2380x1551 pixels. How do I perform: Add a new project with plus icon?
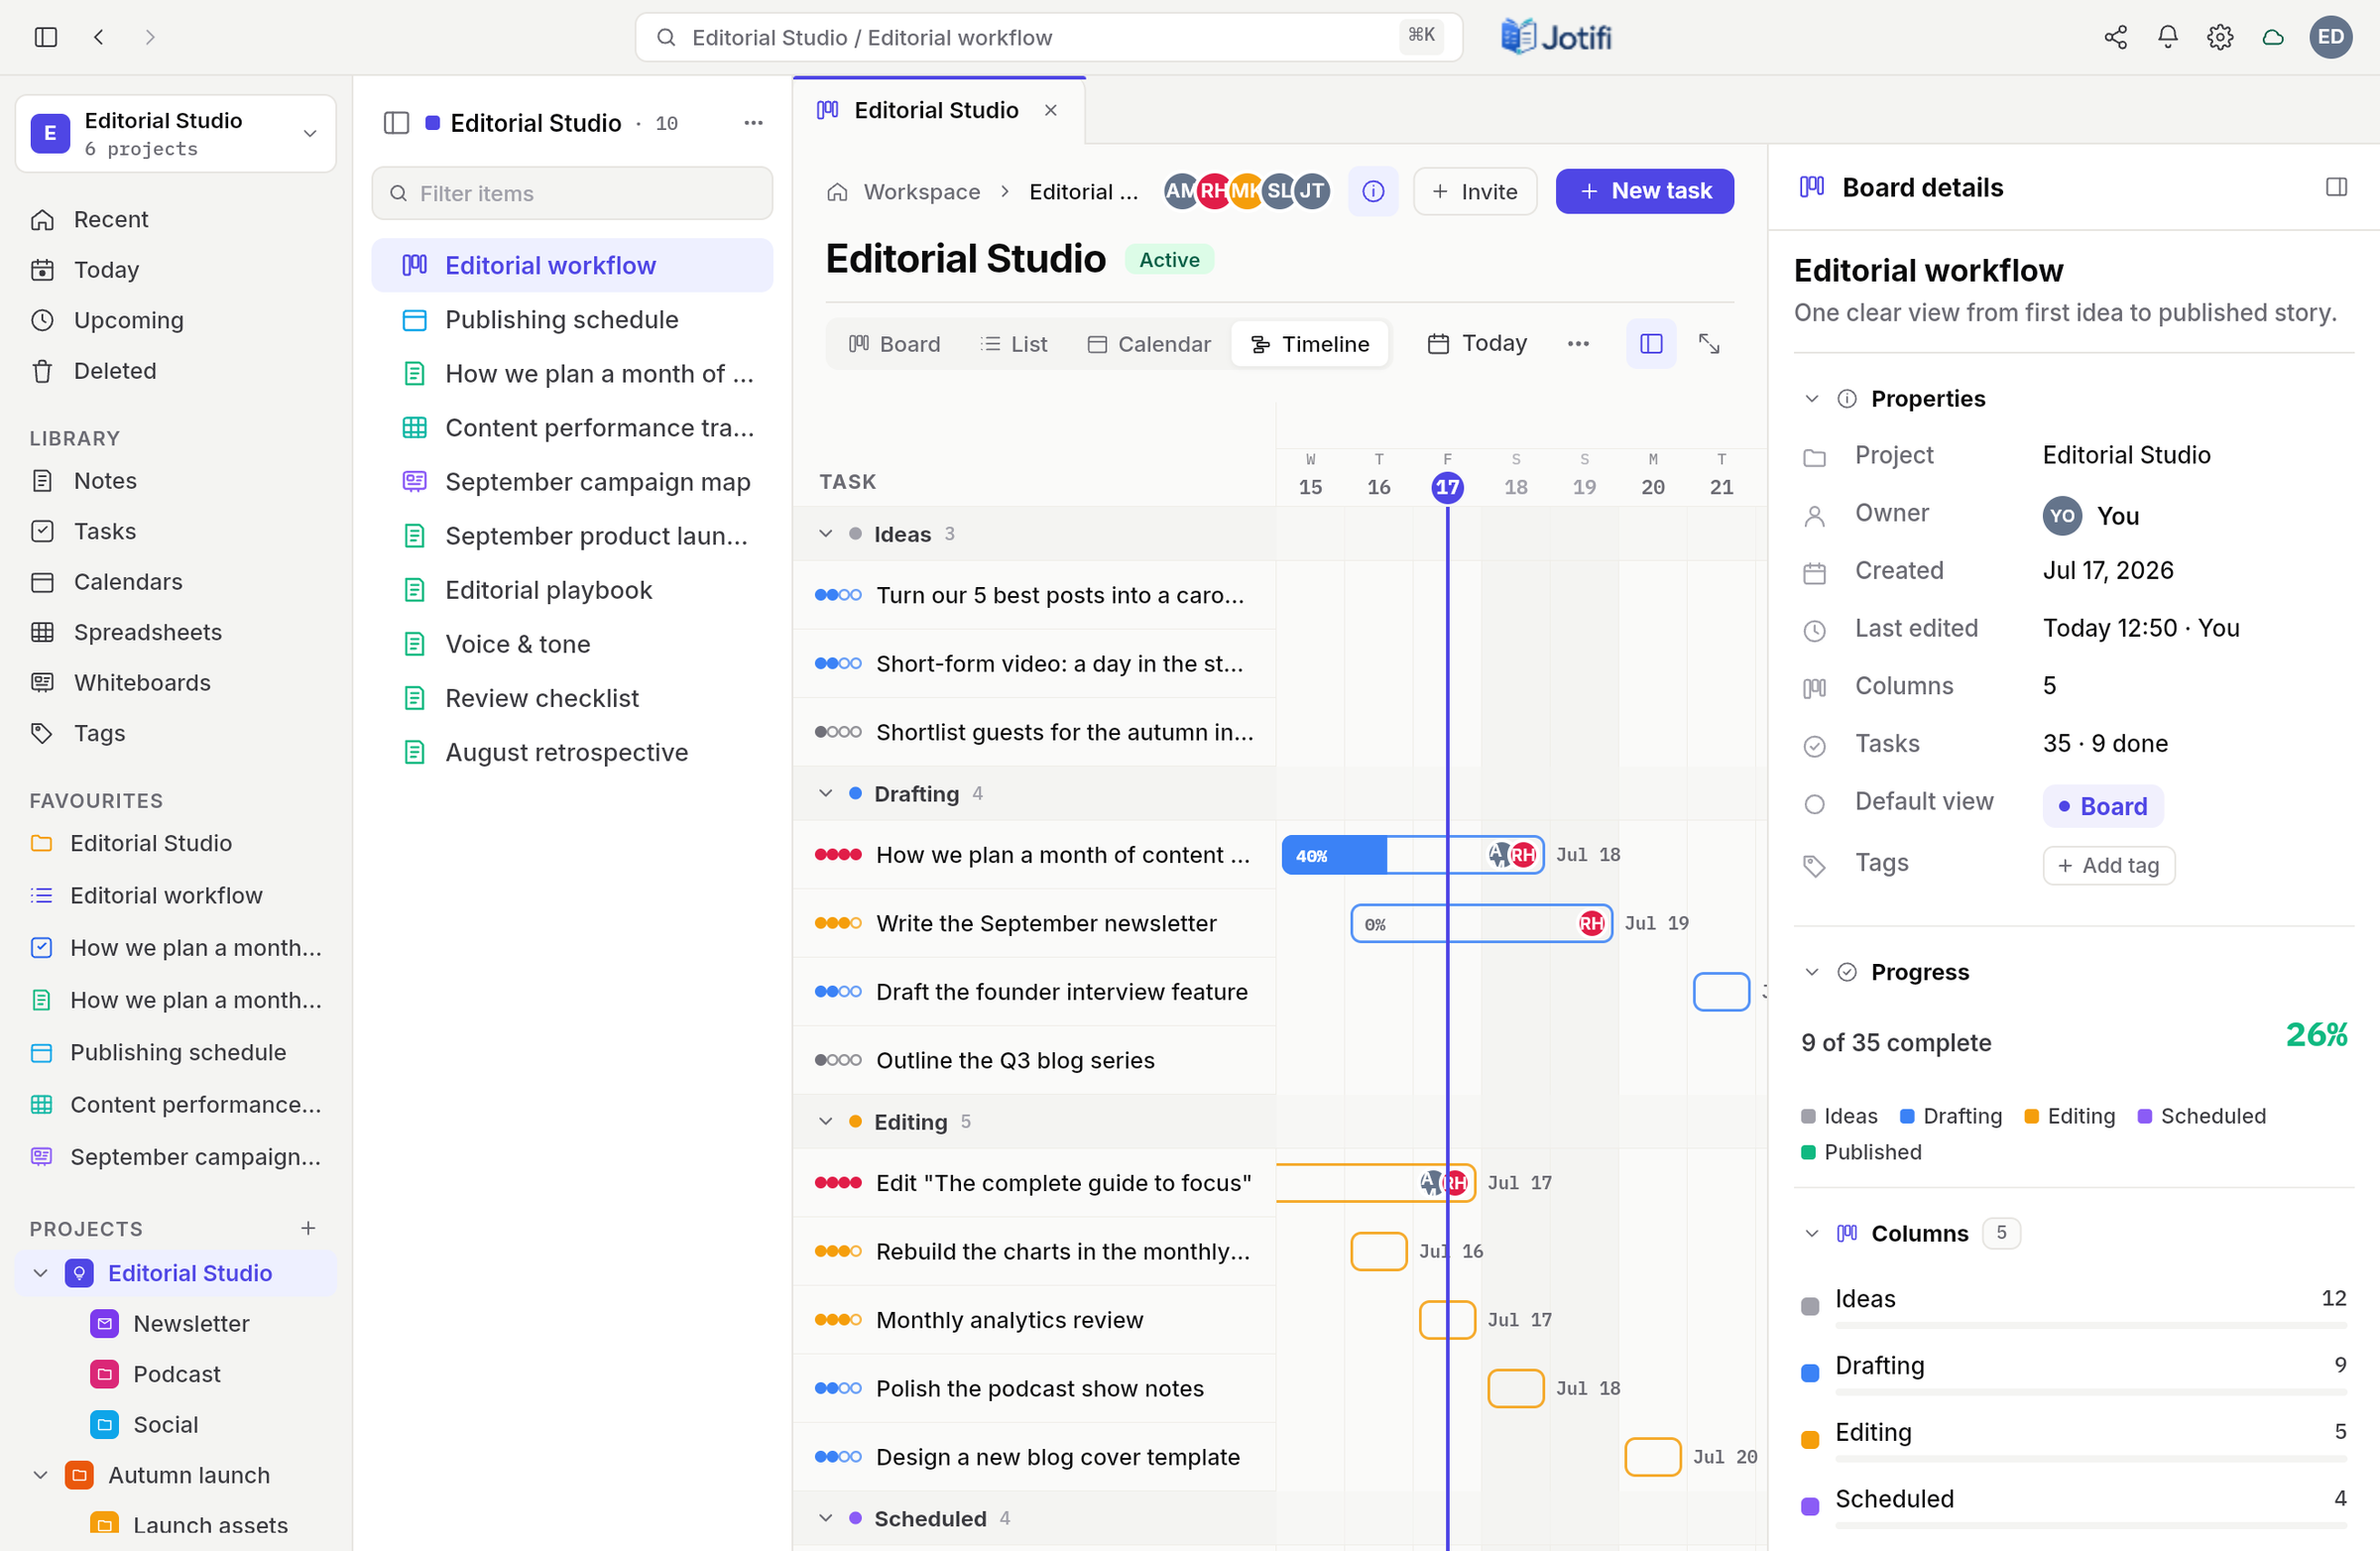[x=308, y=1228]
